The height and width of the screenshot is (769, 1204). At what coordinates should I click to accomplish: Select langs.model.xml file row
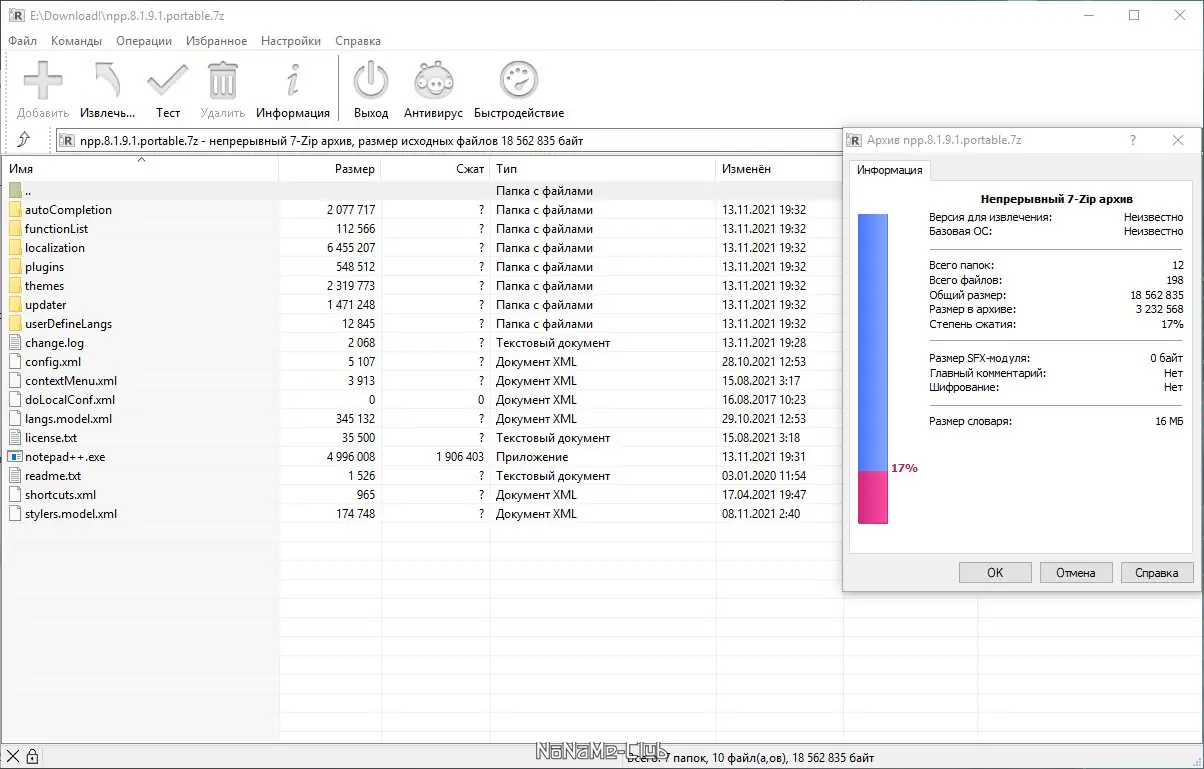[422, 419]
